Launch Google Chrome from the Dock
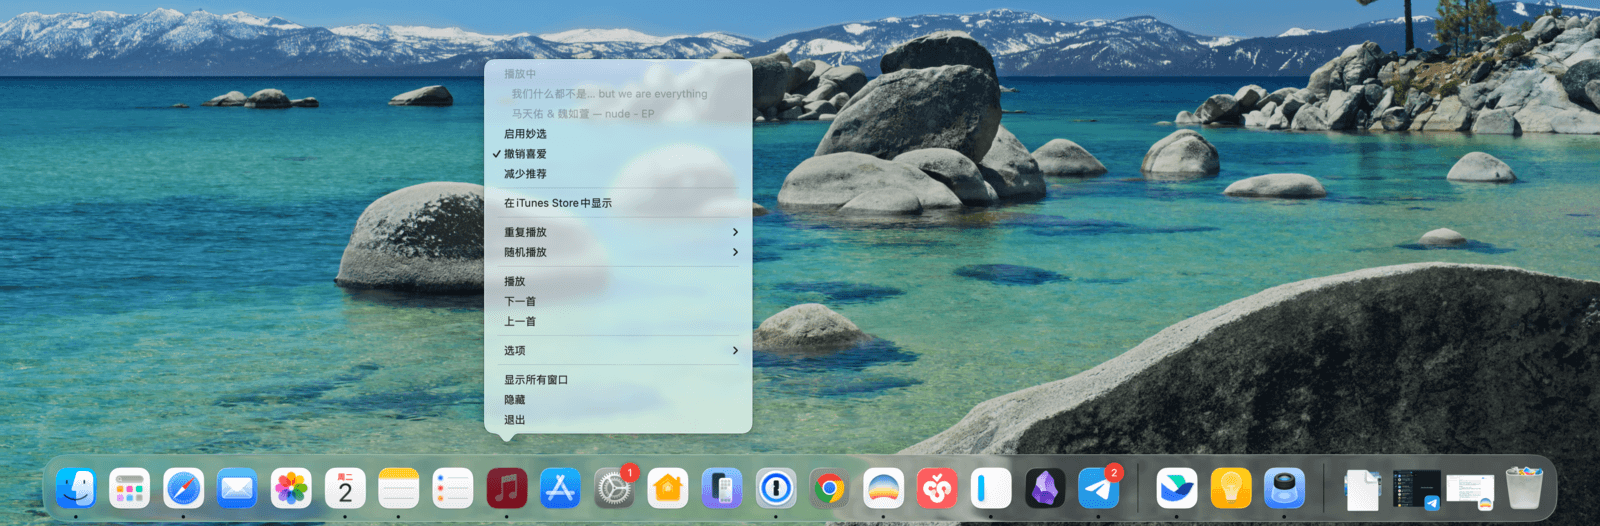1600x526 pixels. [x=829, y=489]
